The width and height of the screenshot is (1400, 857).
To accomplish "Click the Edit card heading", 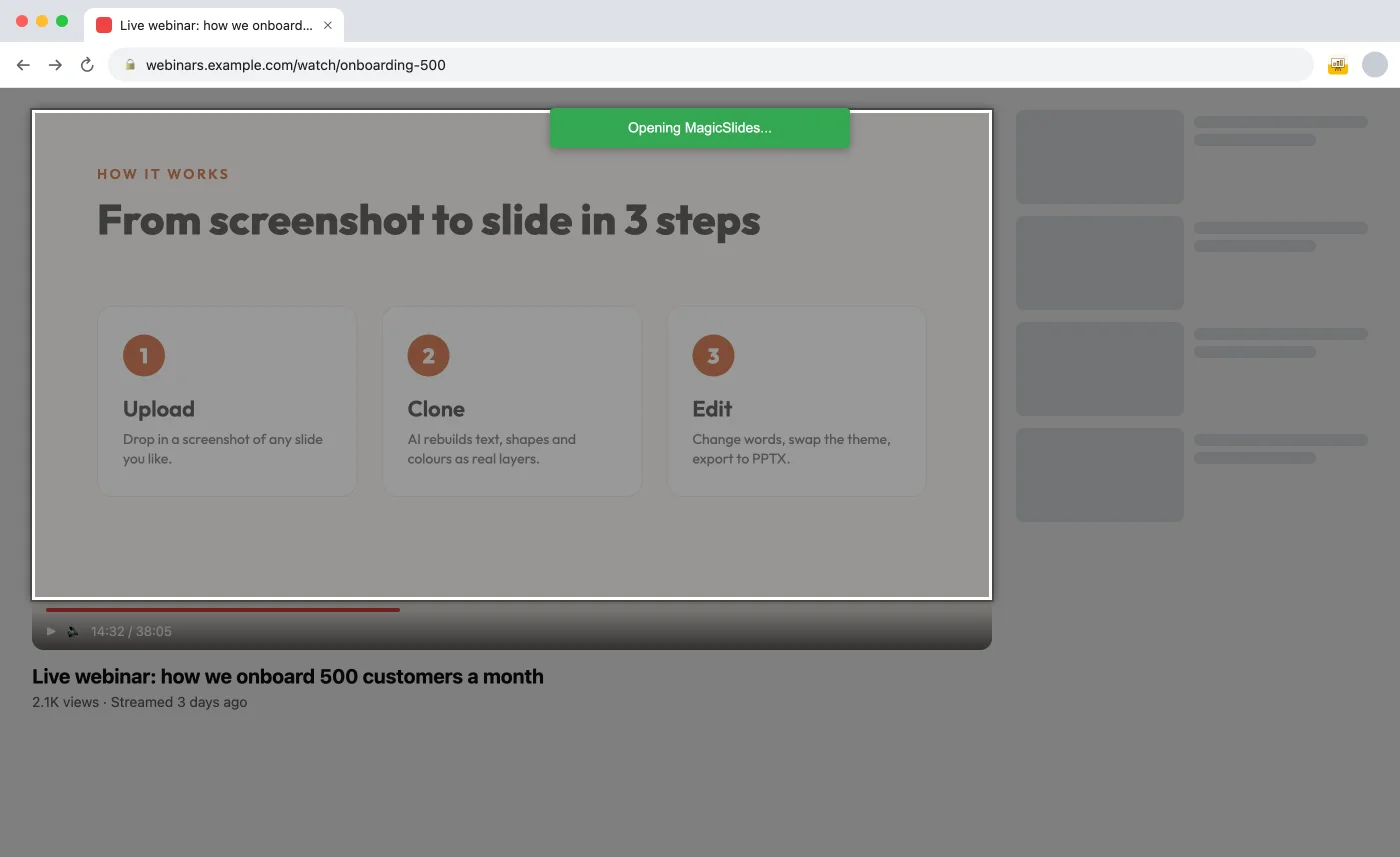I will 712,409.
